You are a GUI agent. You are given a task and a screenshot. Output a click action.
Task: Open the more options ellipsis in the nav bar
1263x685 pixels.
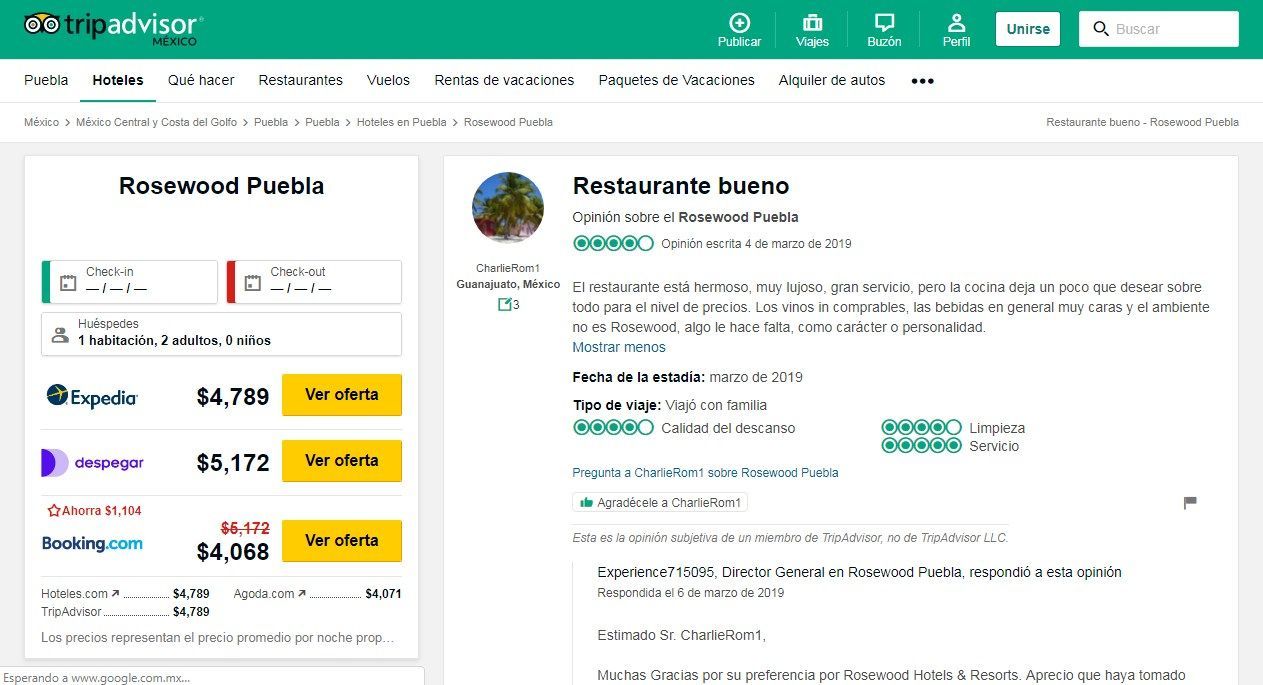tap(922, 81)
